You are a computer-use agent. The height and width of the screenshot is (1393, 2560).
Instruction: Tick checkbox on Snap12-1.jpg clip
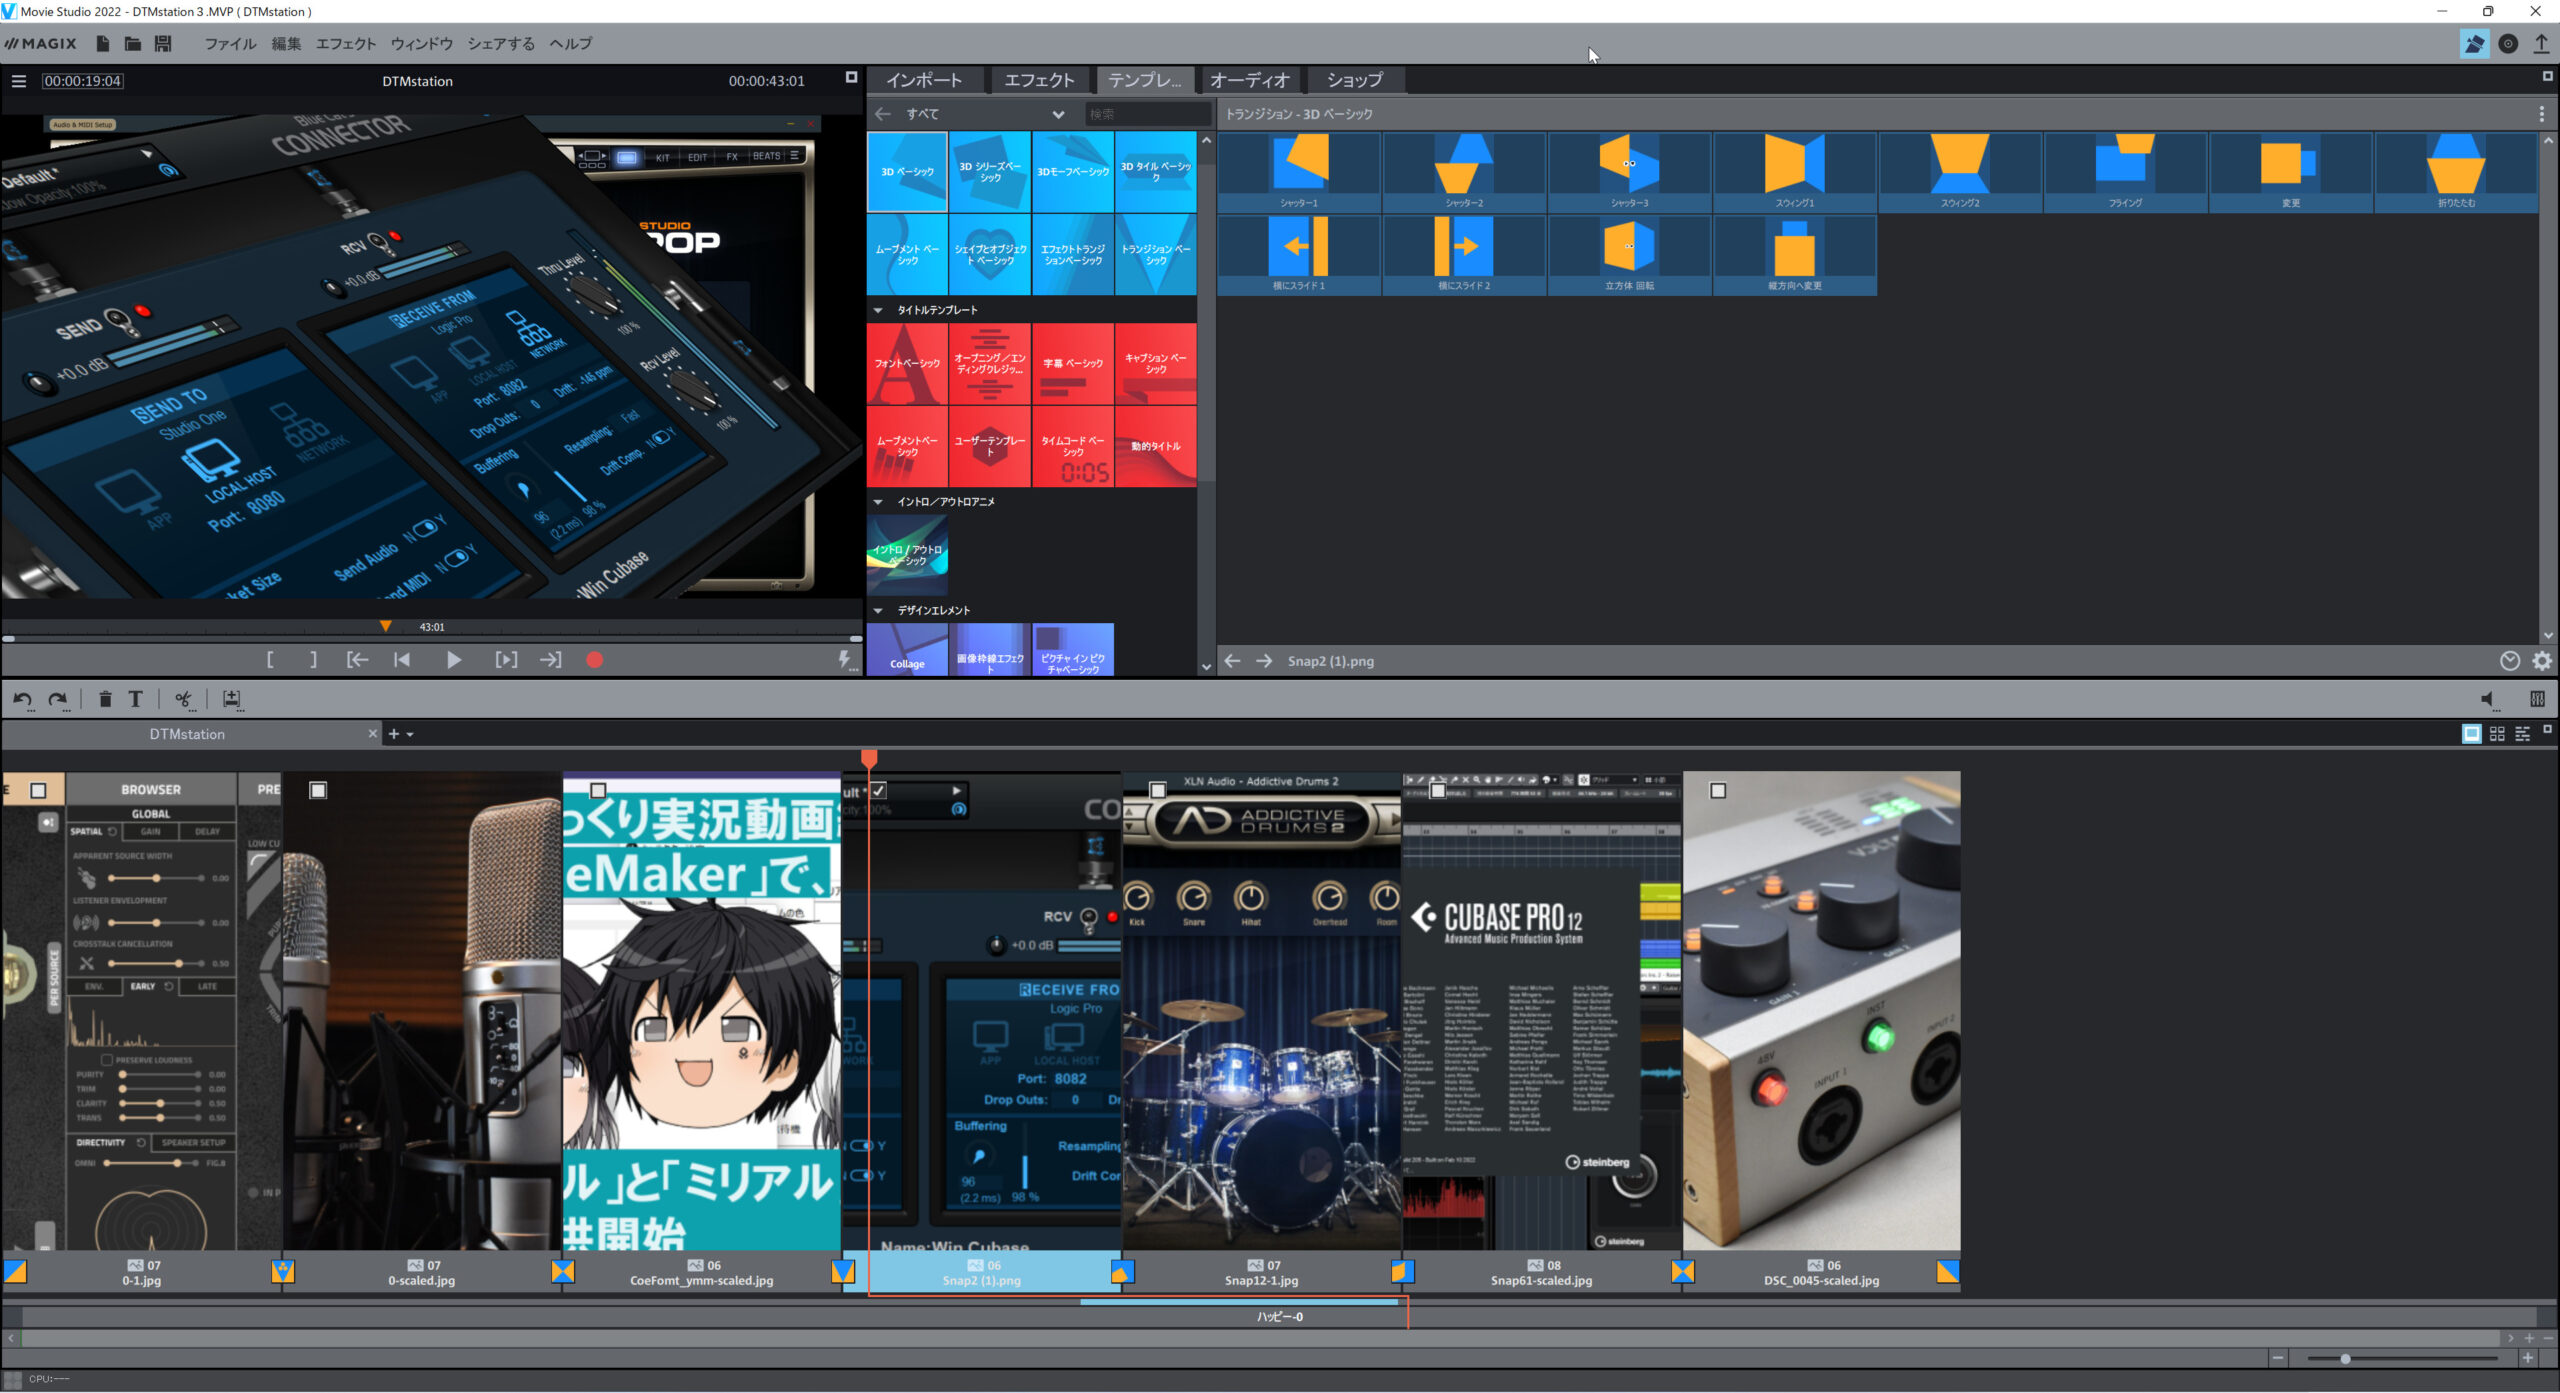pos(1158,791)
